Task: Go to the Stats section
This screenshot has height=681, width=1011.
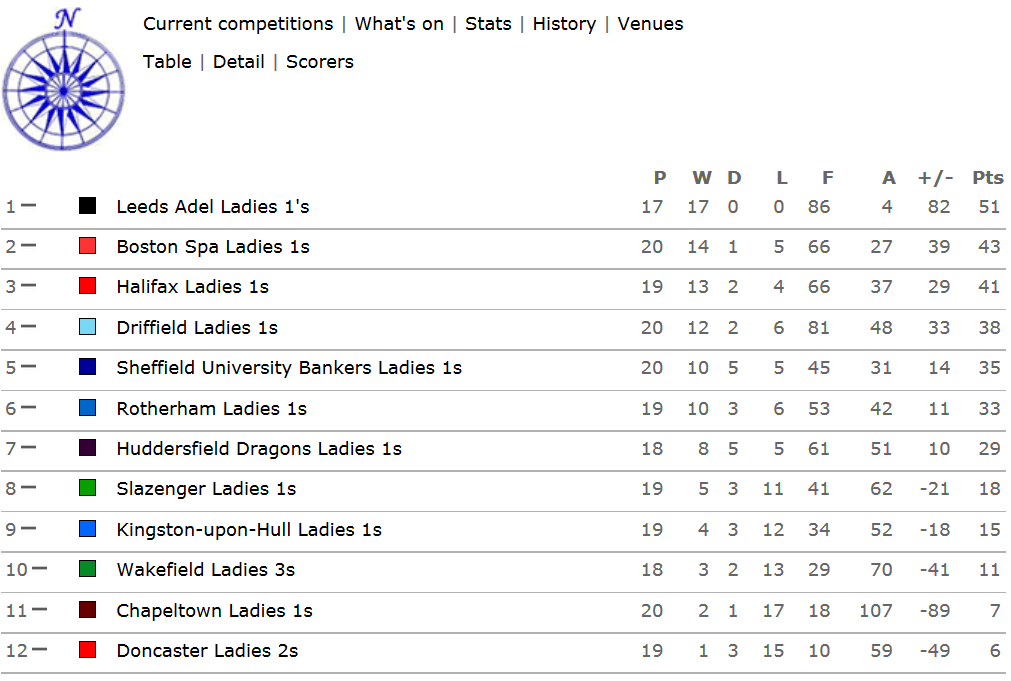Action: click(488, 24)
